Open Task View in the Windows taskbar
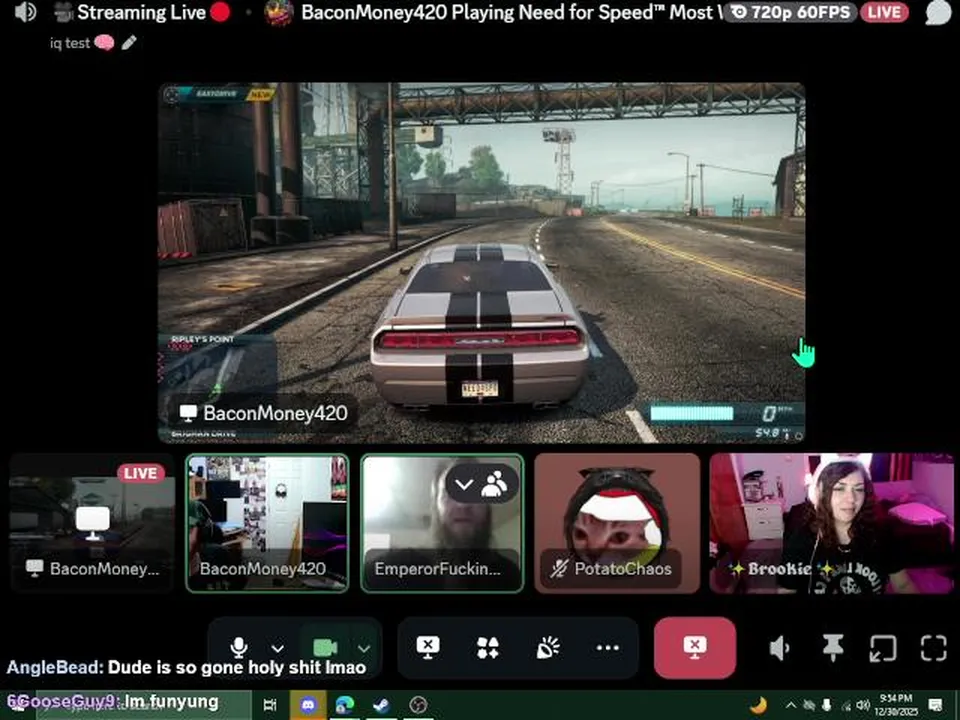Screen dimensions: 960x720 coord(269,705)
